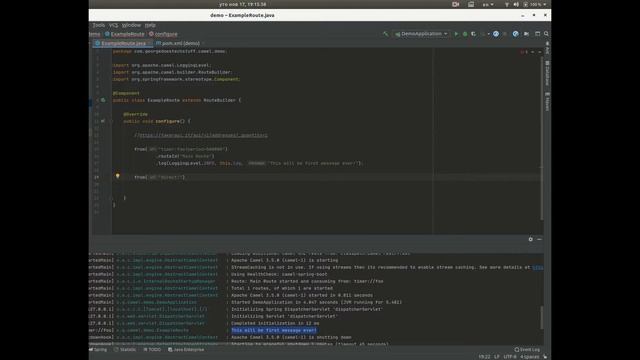
Task: Click the volume icon in the system tray
Action: pos(516,4)
